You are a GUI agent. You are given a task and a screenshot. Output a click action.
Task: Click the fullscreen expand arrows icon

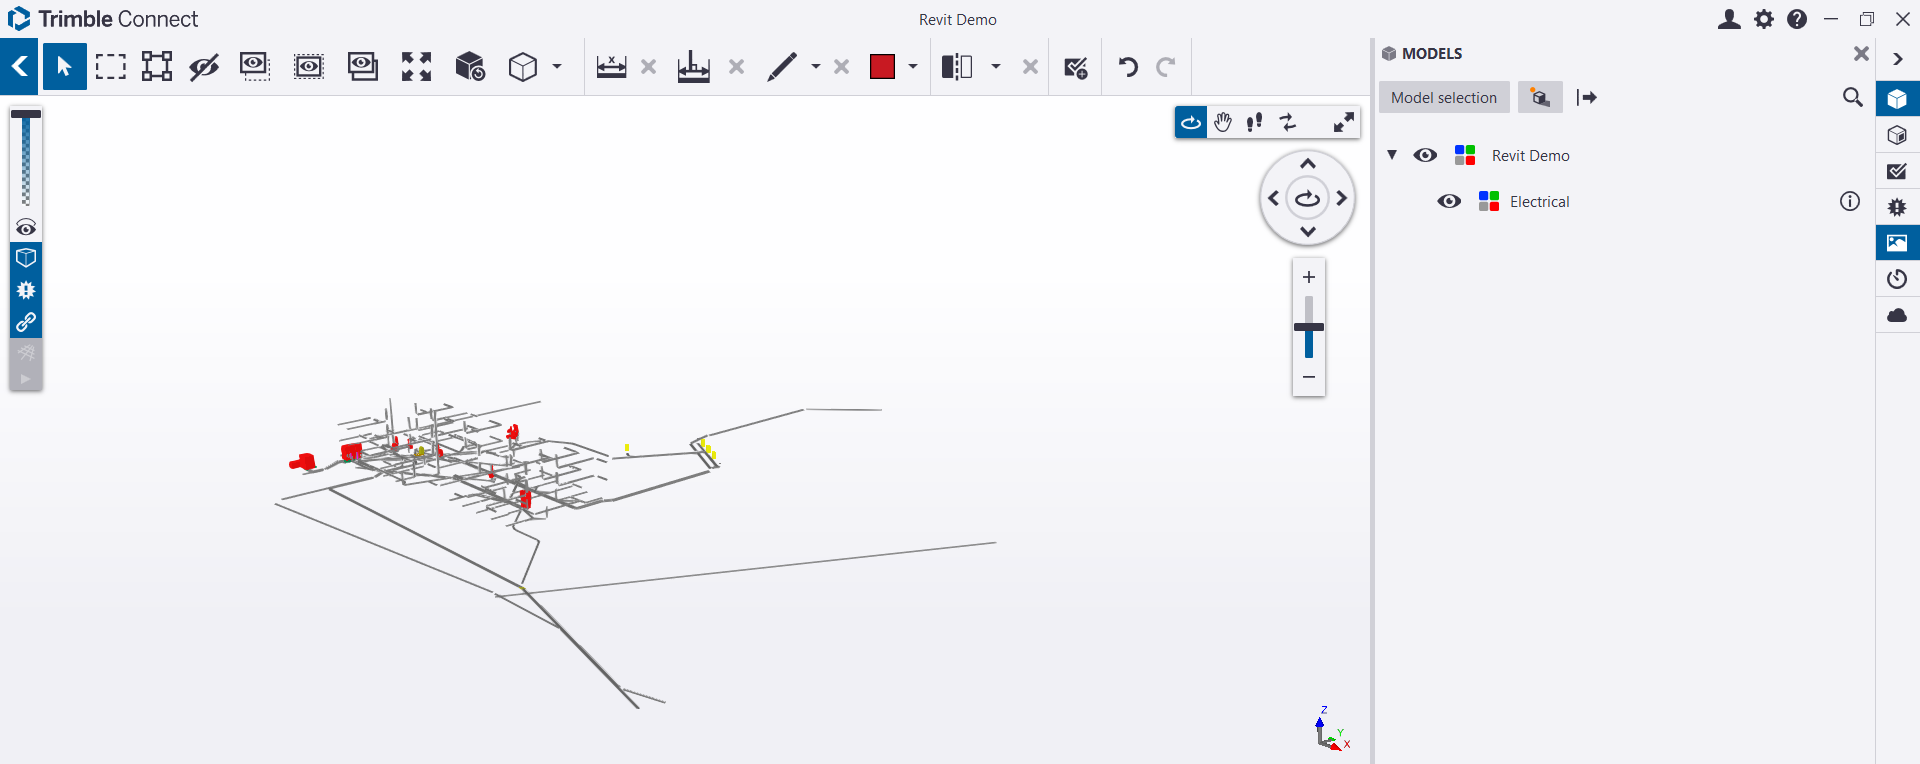[1344, 122]
